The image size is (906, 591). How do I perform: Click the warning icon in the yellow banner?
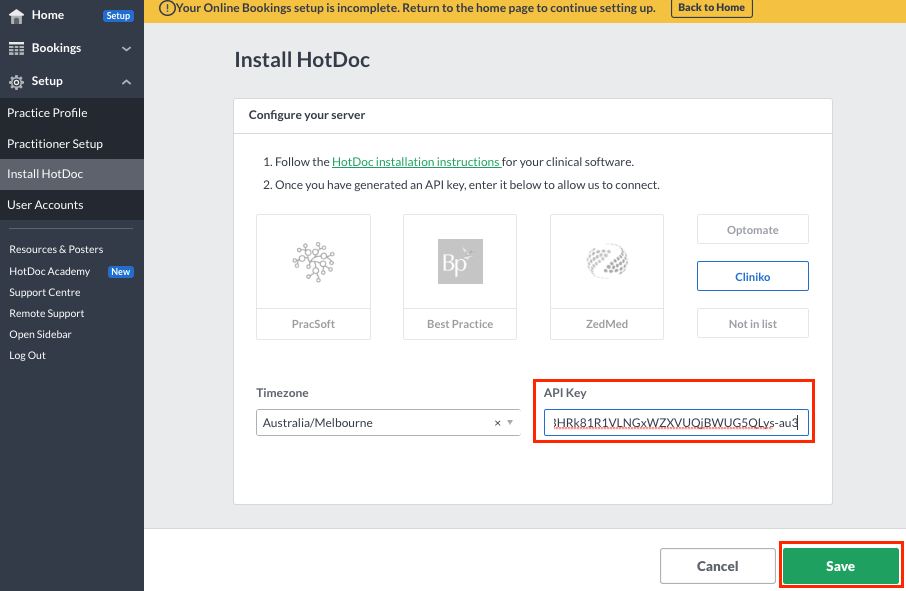coord(167,8)
